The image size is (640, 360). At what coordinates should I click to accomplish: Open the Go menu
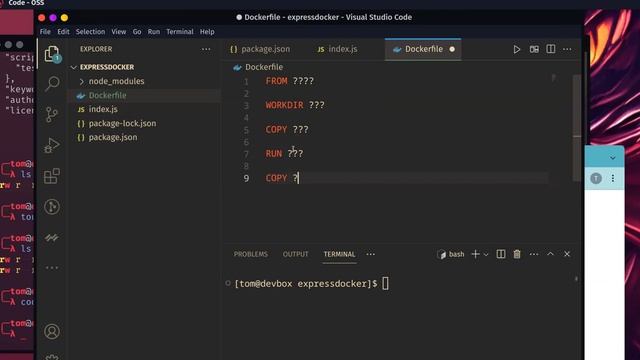[x=137, y=32]
